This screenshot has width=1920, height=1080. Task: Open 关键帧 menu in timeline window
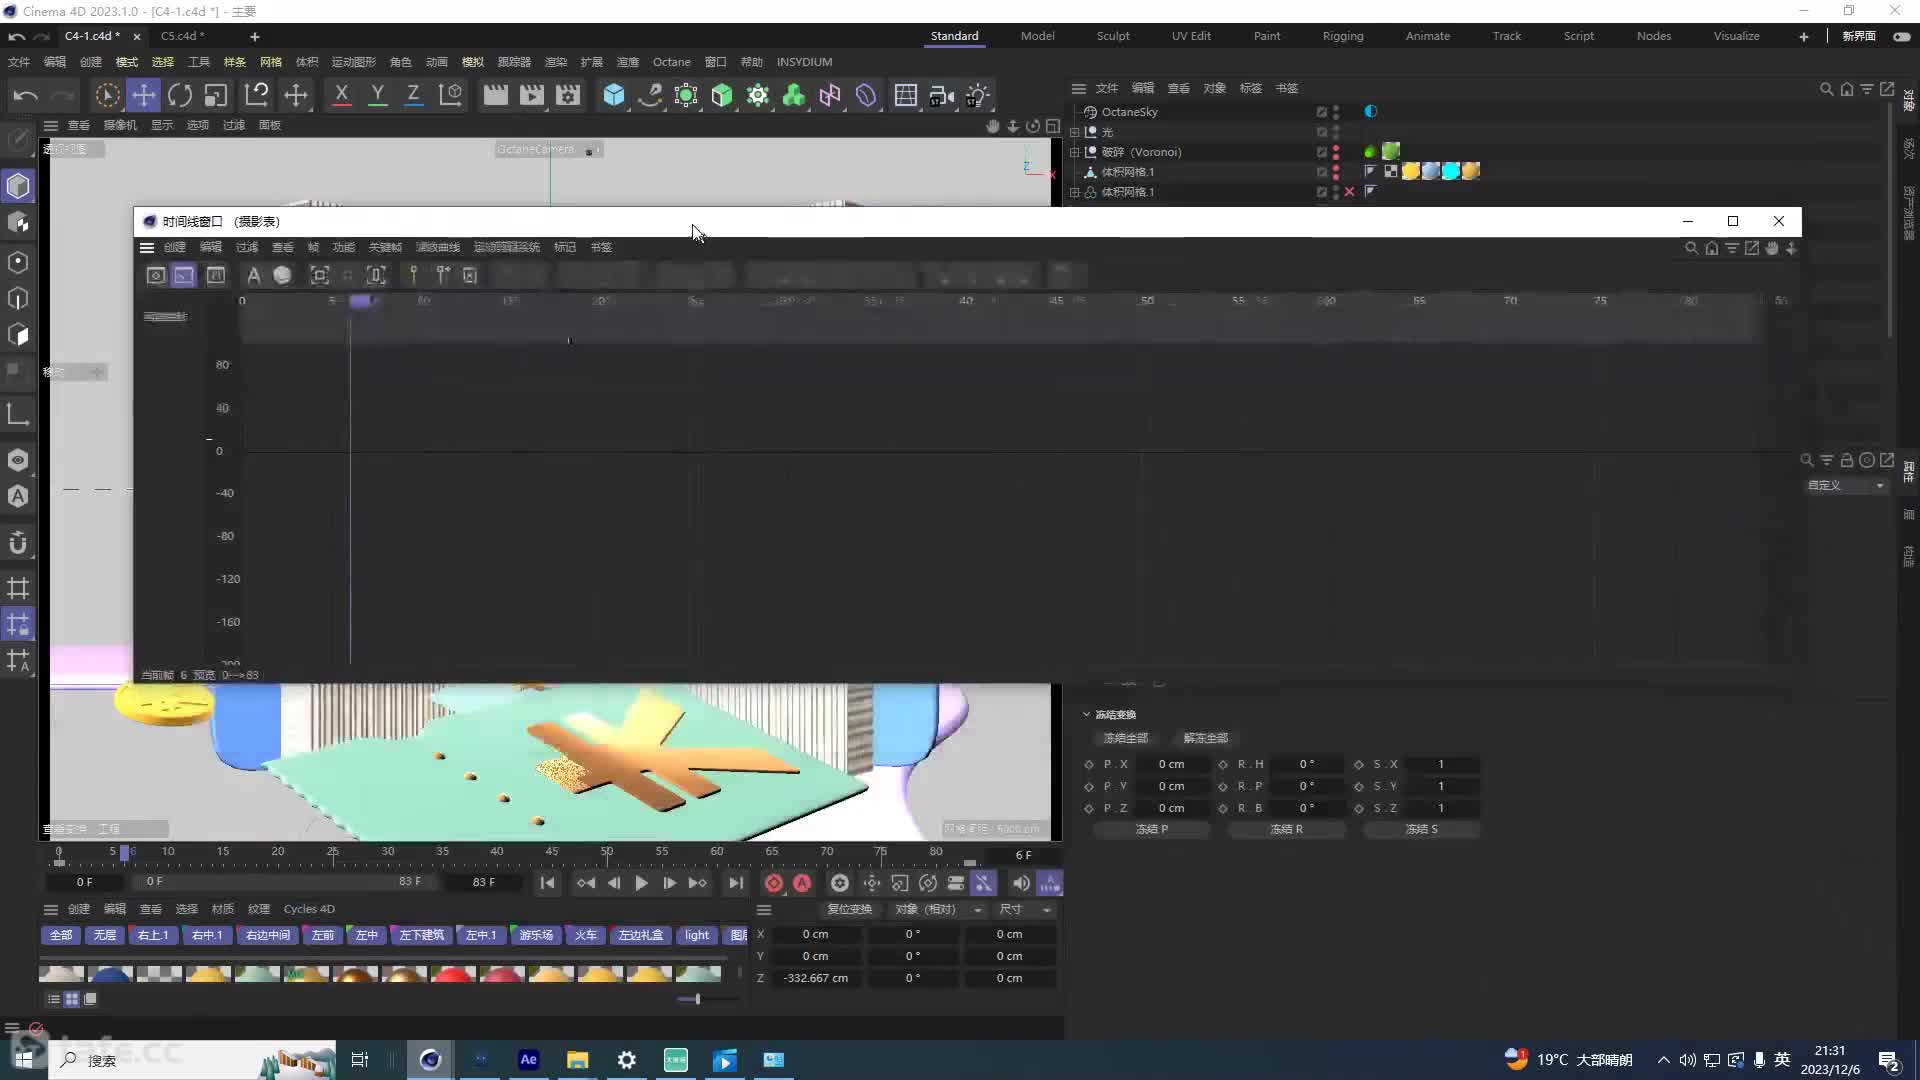pyautogui.click(x=385, y=247)
